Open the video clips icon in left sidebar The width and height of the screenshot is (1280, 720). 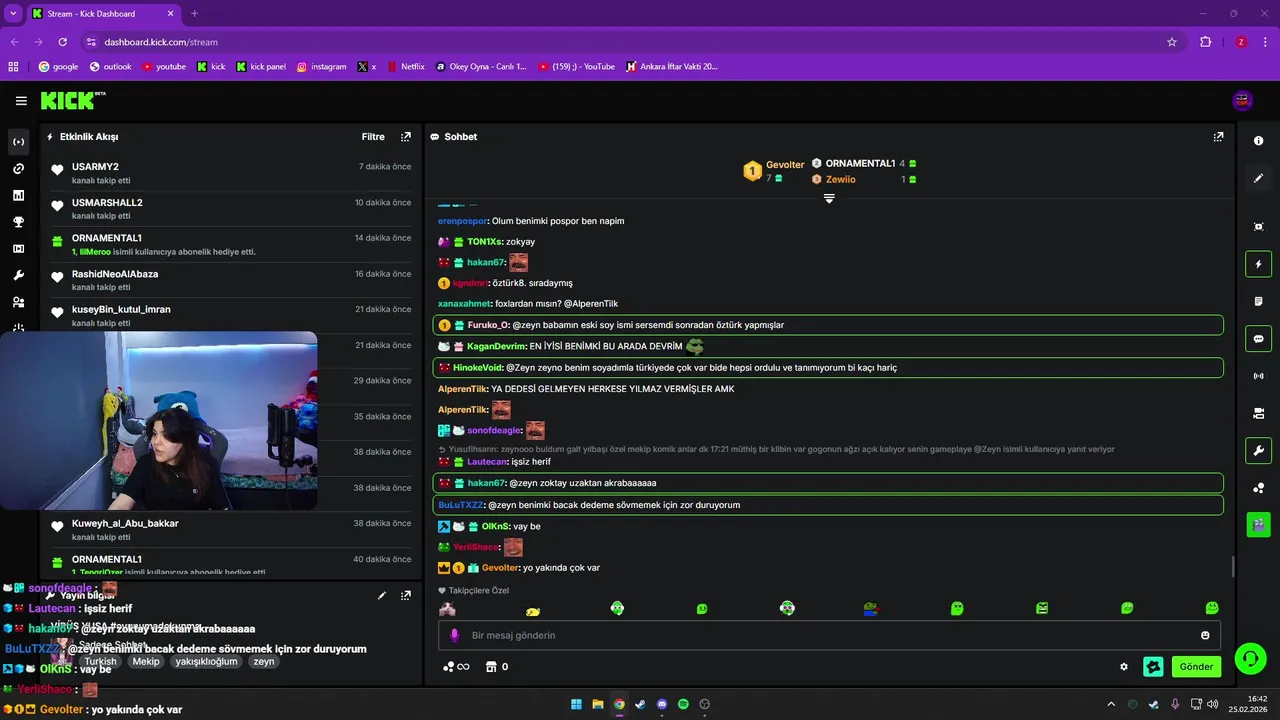coord(18,249)
